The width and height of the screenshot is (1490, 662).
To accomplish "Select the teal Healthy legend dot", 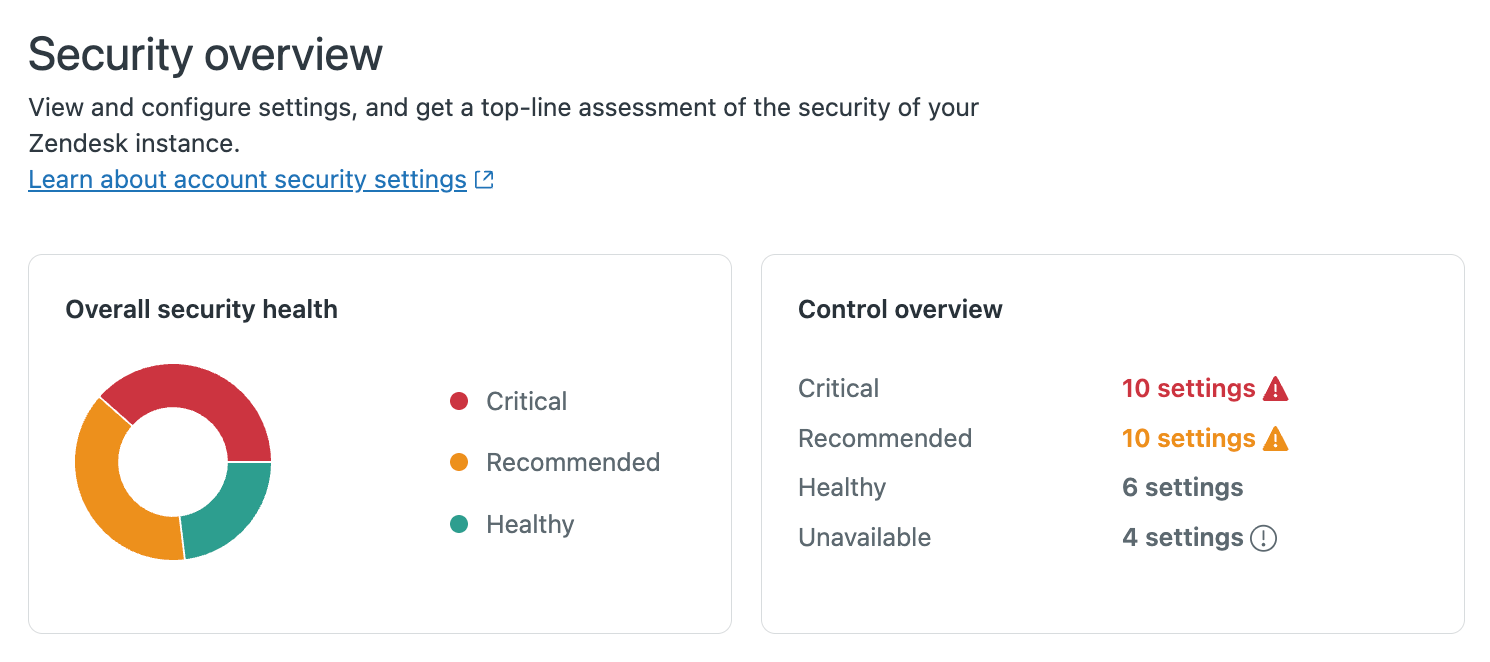I will click(x=458, y=524).
